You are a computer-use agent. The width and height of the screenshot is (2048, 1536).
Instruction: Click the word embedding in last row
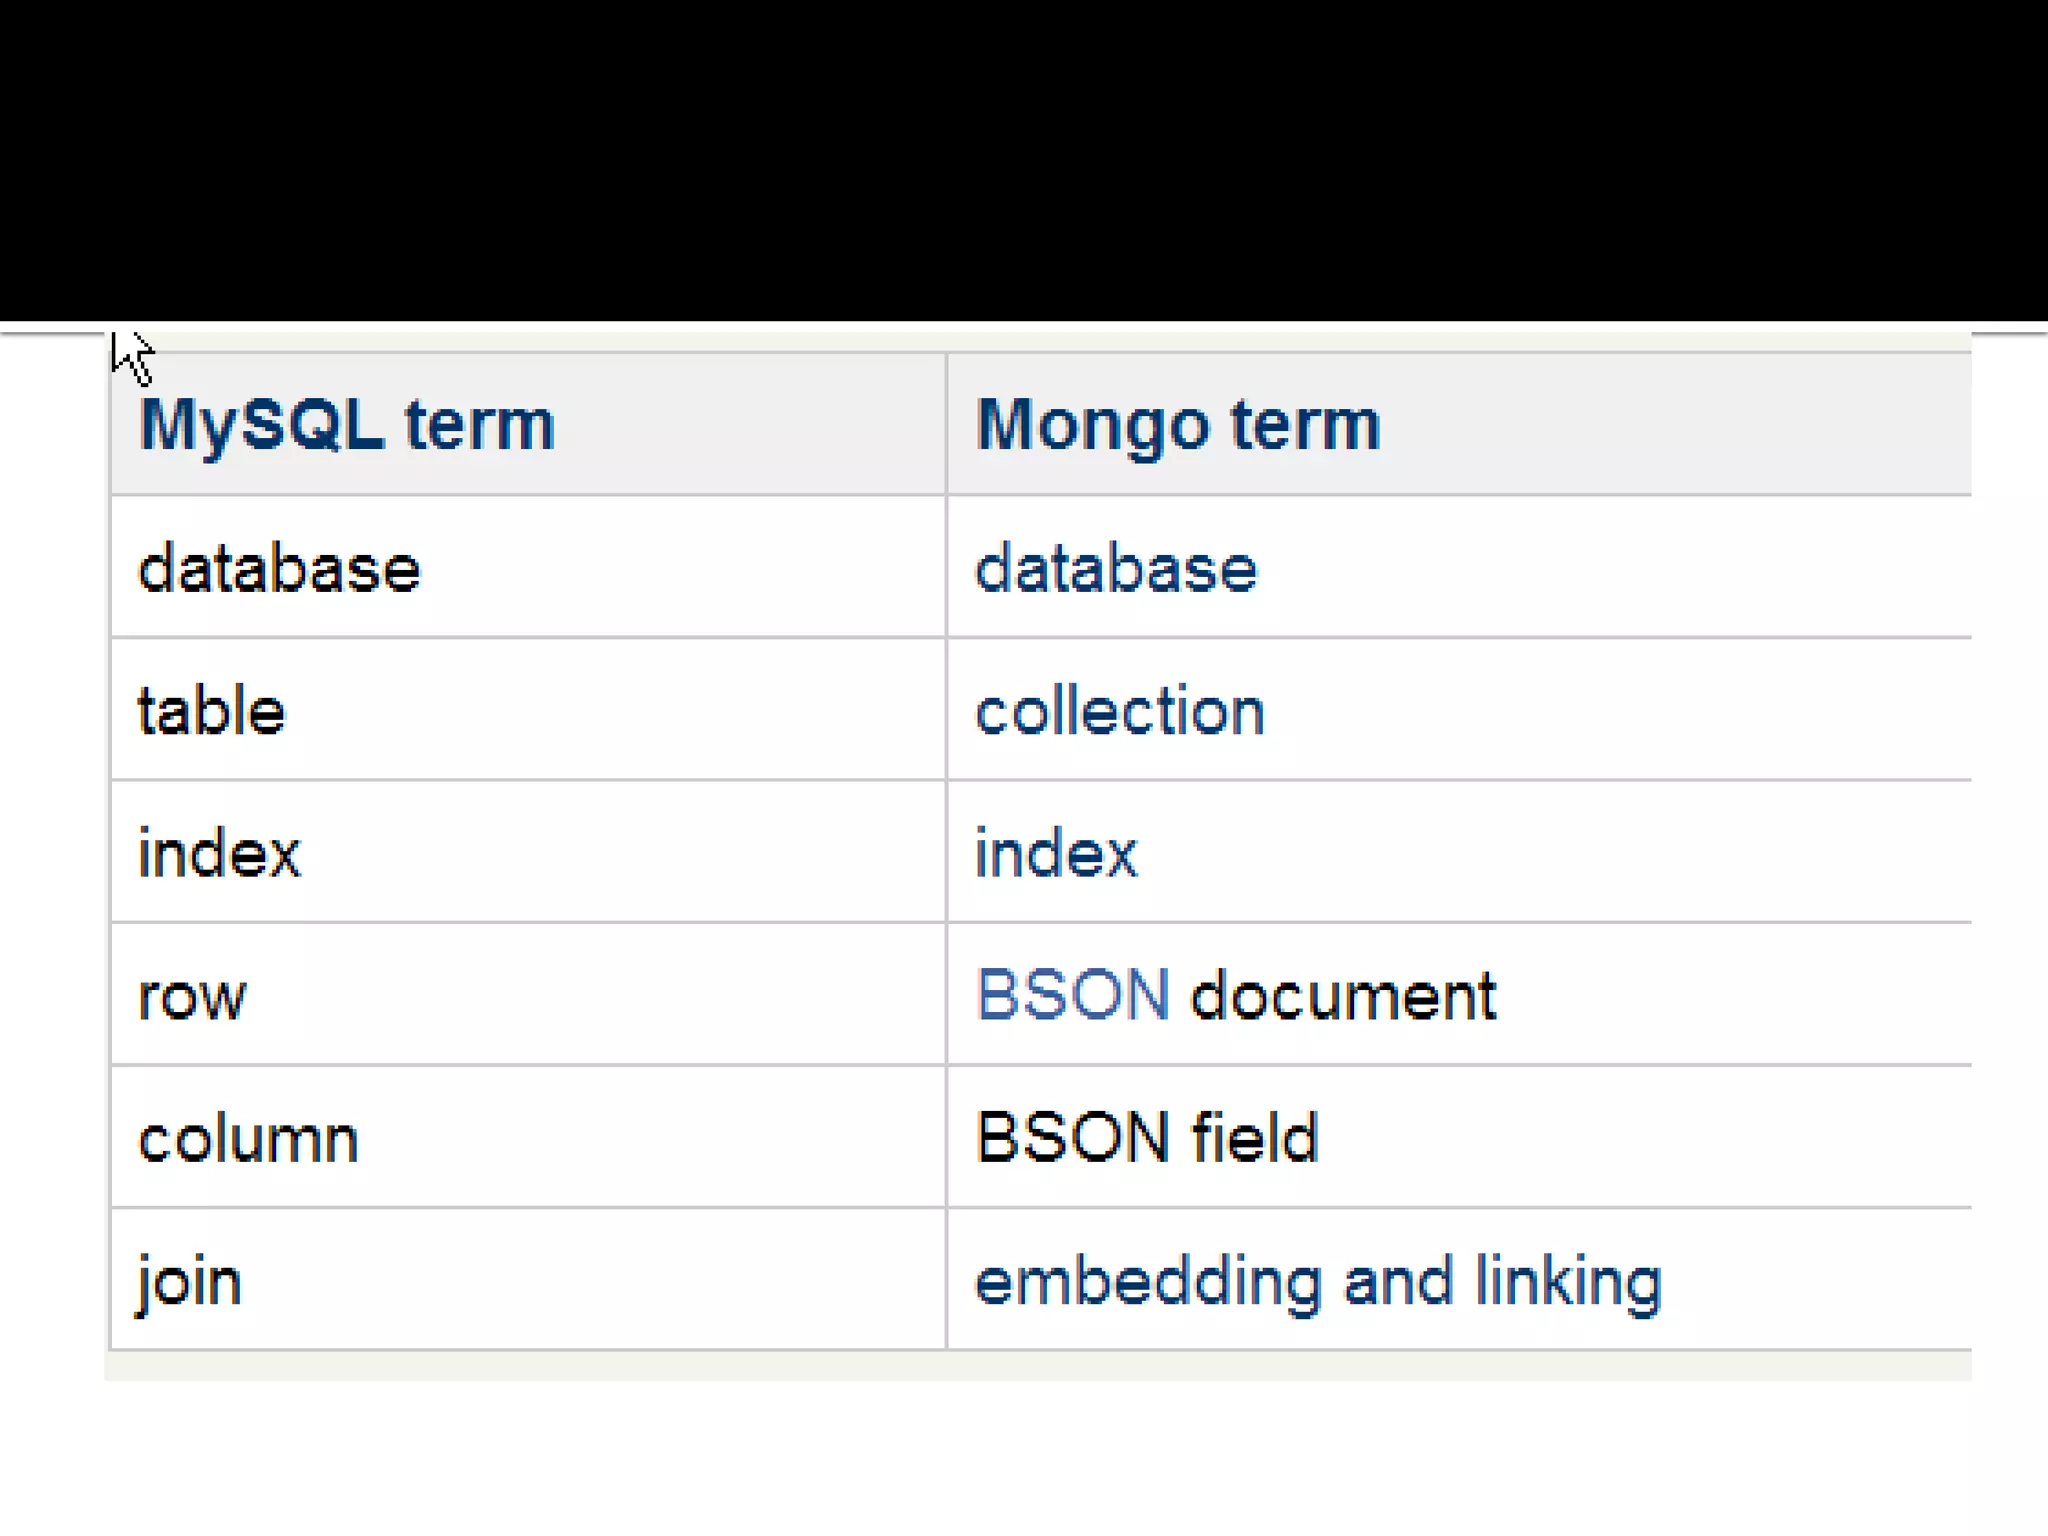click(1148, 1282)
